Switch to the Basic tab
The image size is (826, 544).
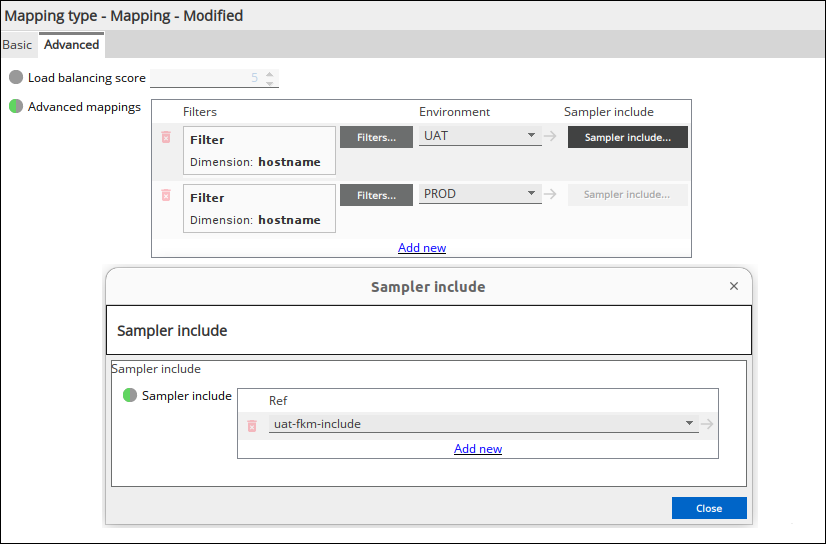click(17, 45)
